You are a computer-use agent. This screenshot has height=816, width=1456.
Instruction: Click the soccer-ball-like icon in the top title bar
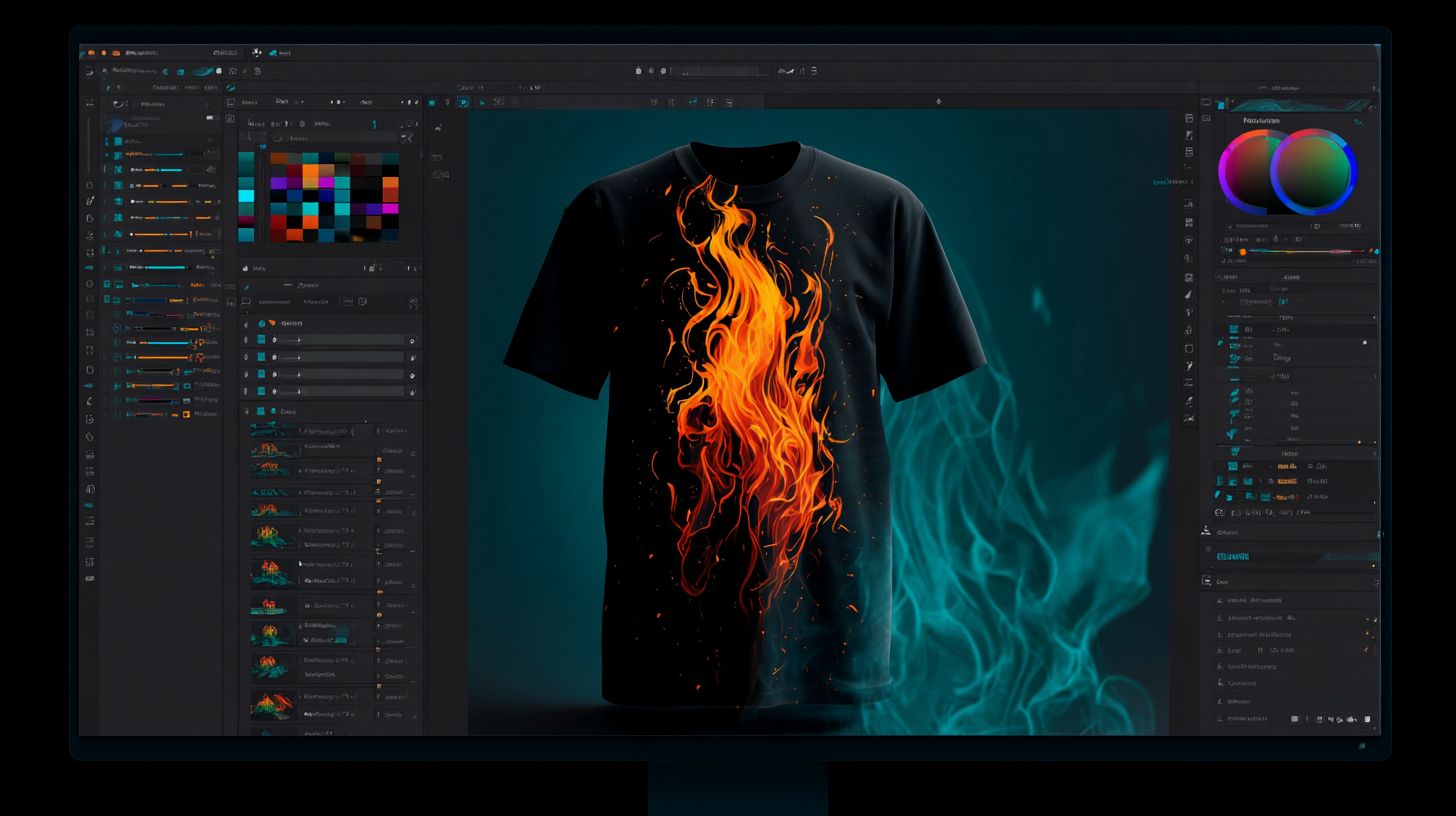tap(256, 53)
